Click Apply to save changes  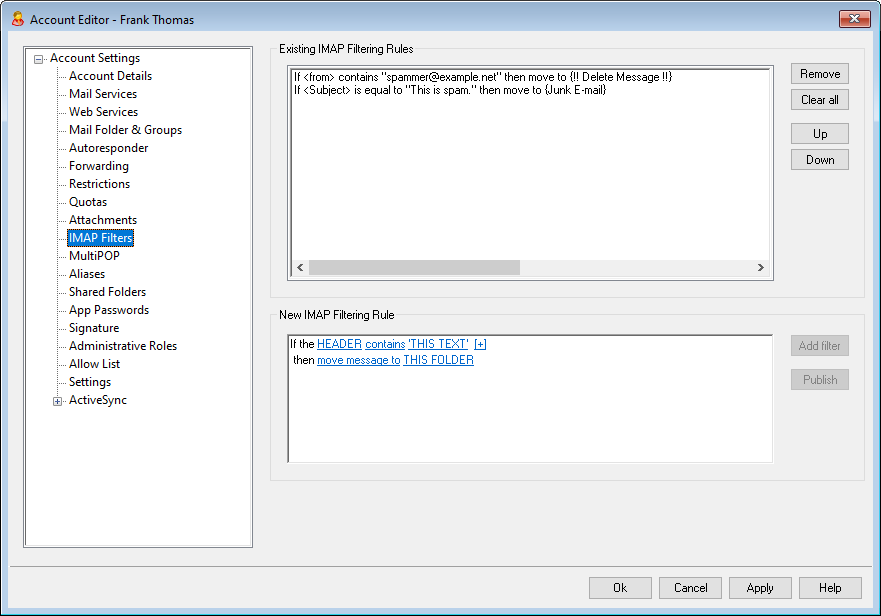[x=759, y=588]
